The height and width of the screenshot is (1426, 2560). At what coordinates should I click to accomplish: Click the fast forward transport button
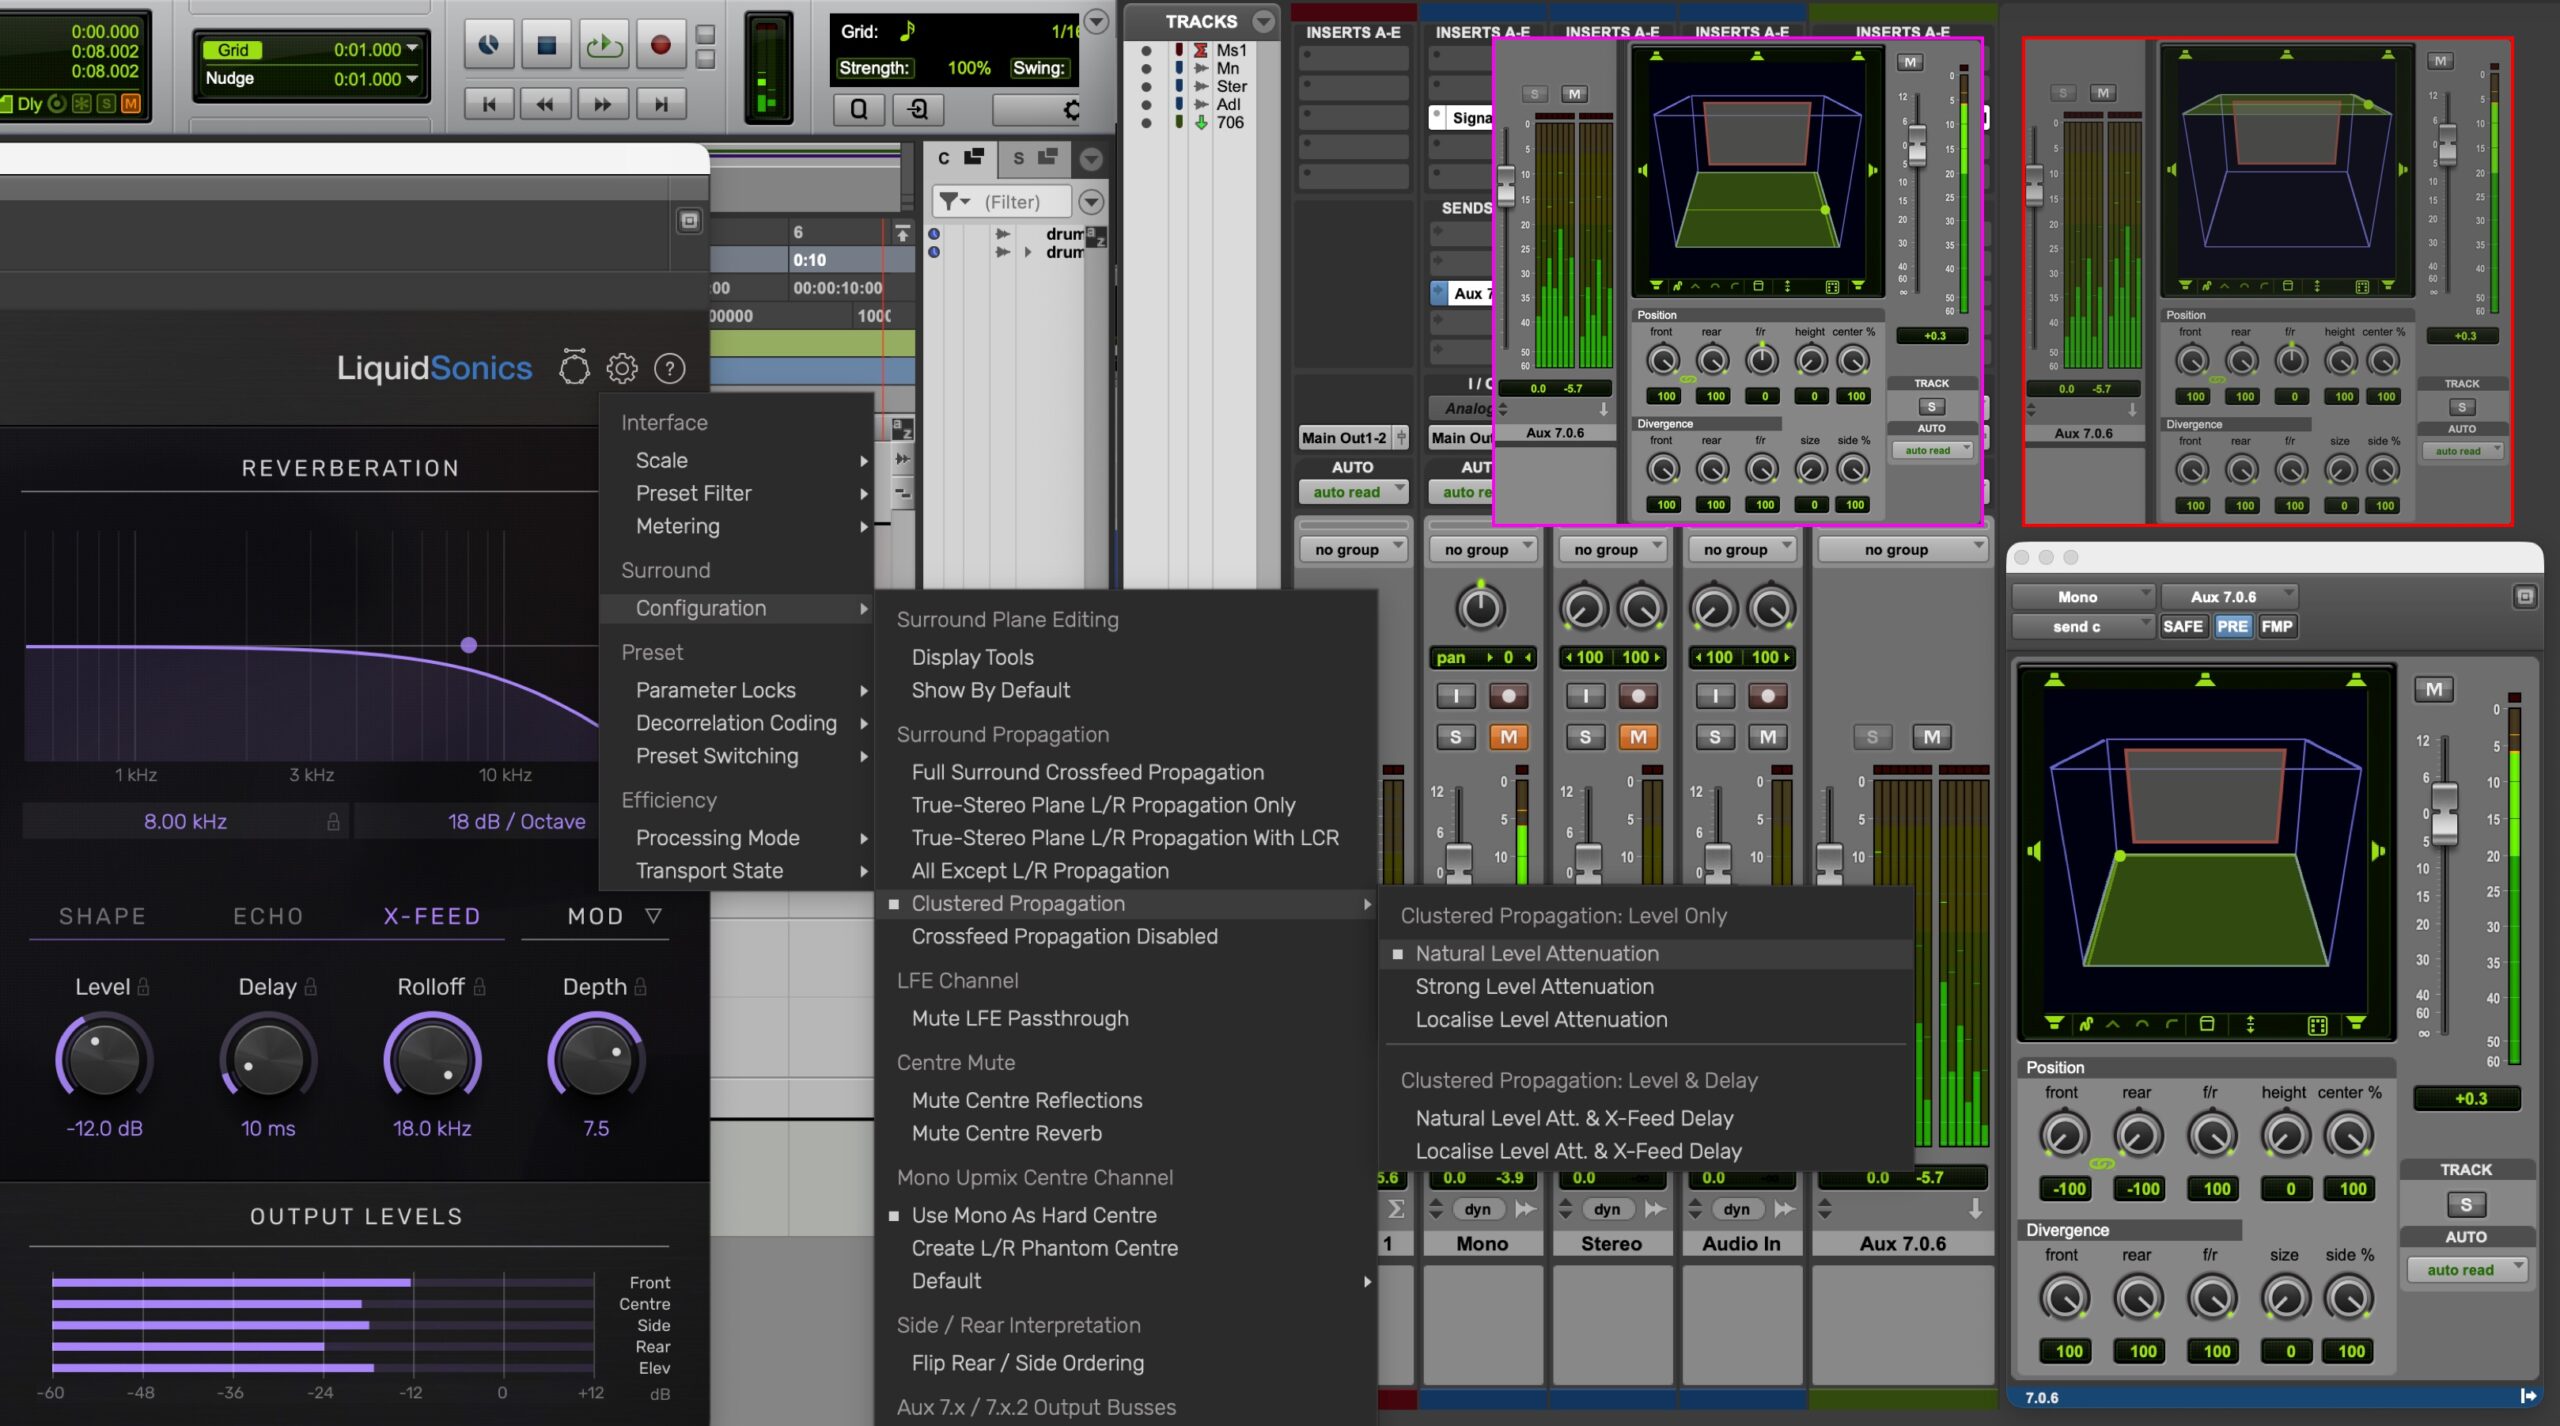click(x=602, y=104)
